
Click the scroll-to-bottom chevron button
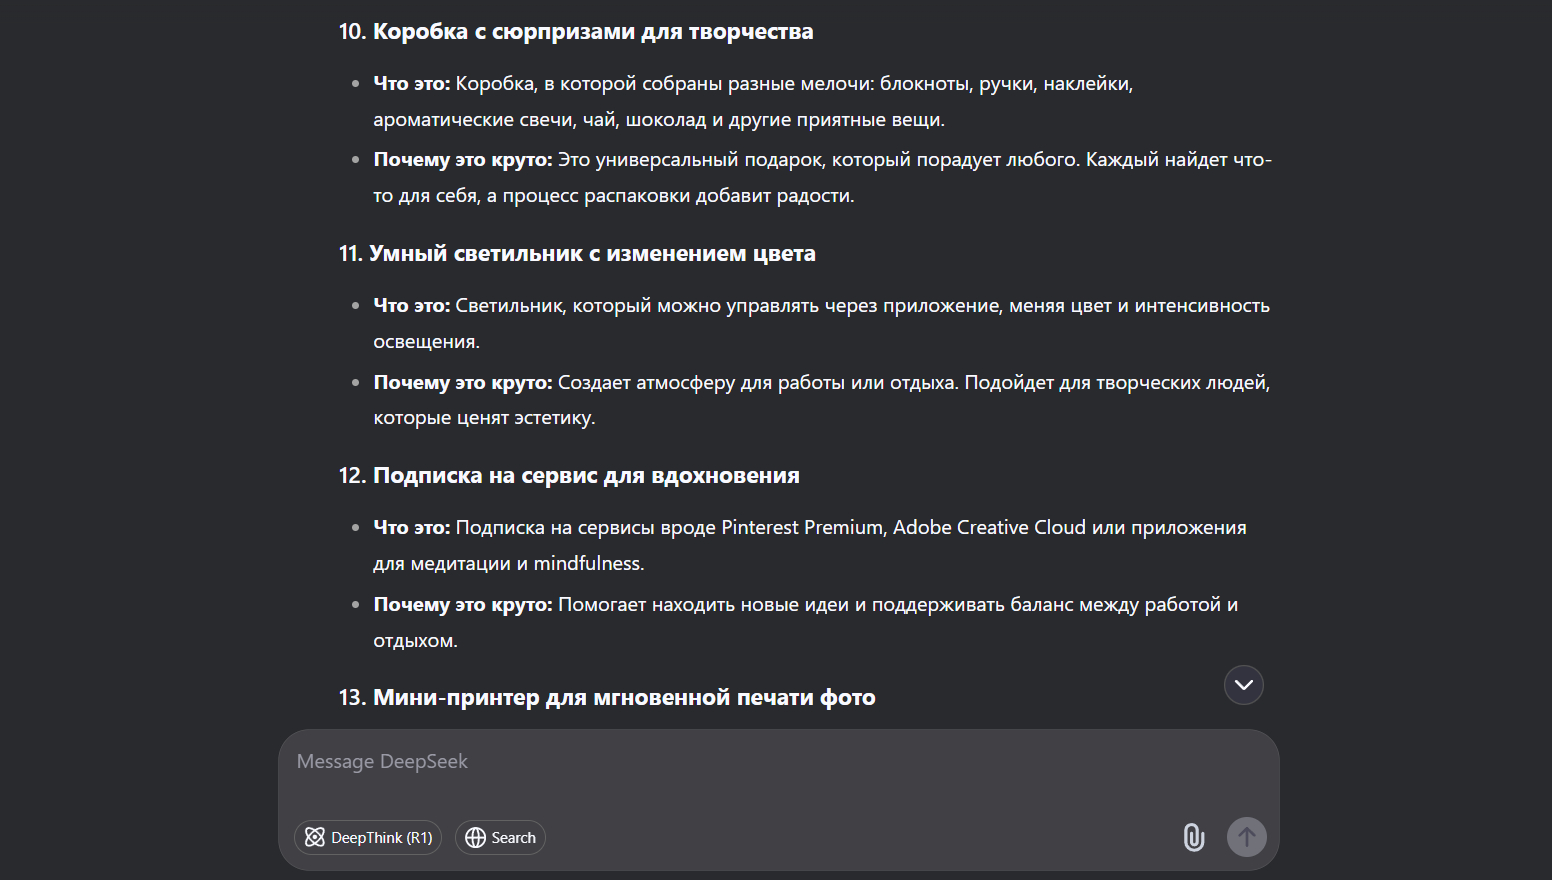(x=1243, y=685)
